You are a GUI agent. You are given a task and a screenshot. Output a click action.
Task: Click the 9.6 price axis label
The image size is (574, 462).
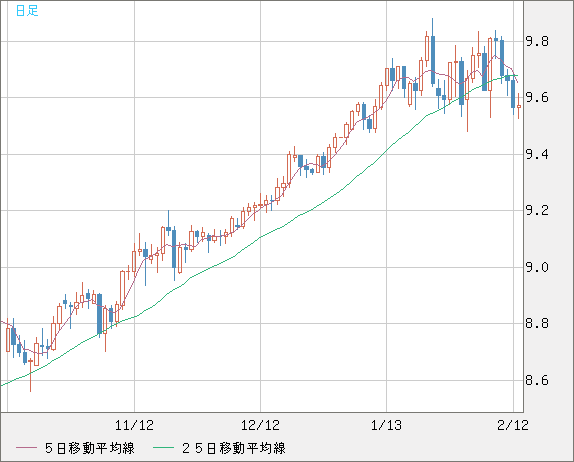[537, 98]
